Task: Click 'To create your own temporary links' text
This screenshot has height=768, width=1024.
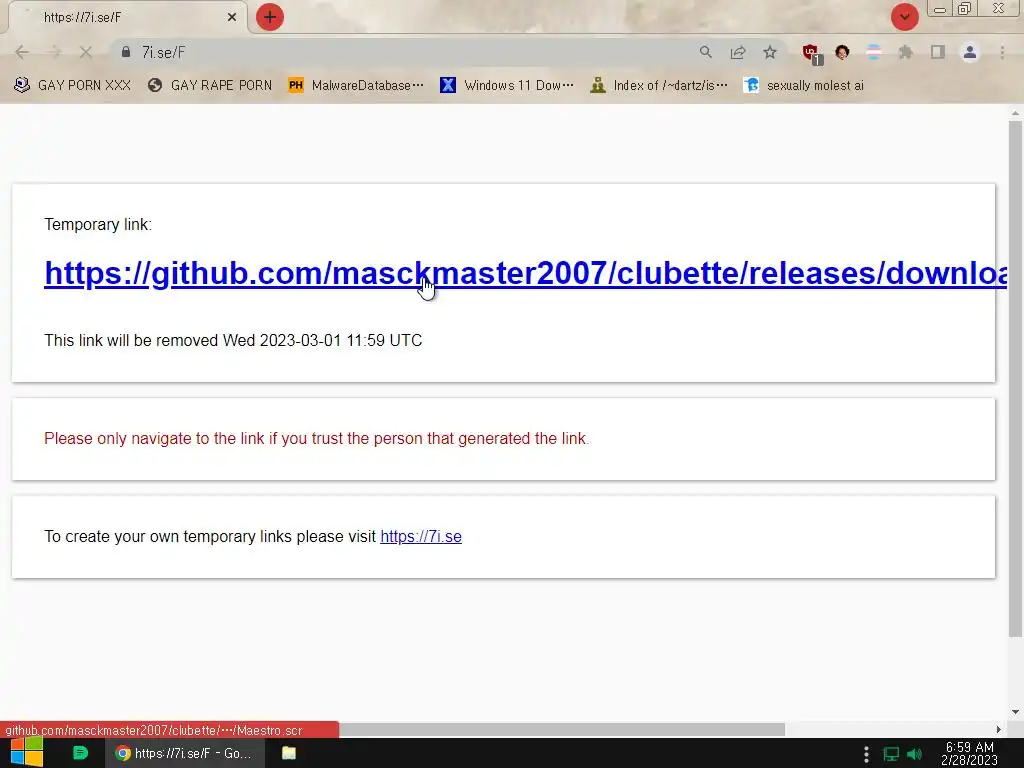Action: pos(210,537)
